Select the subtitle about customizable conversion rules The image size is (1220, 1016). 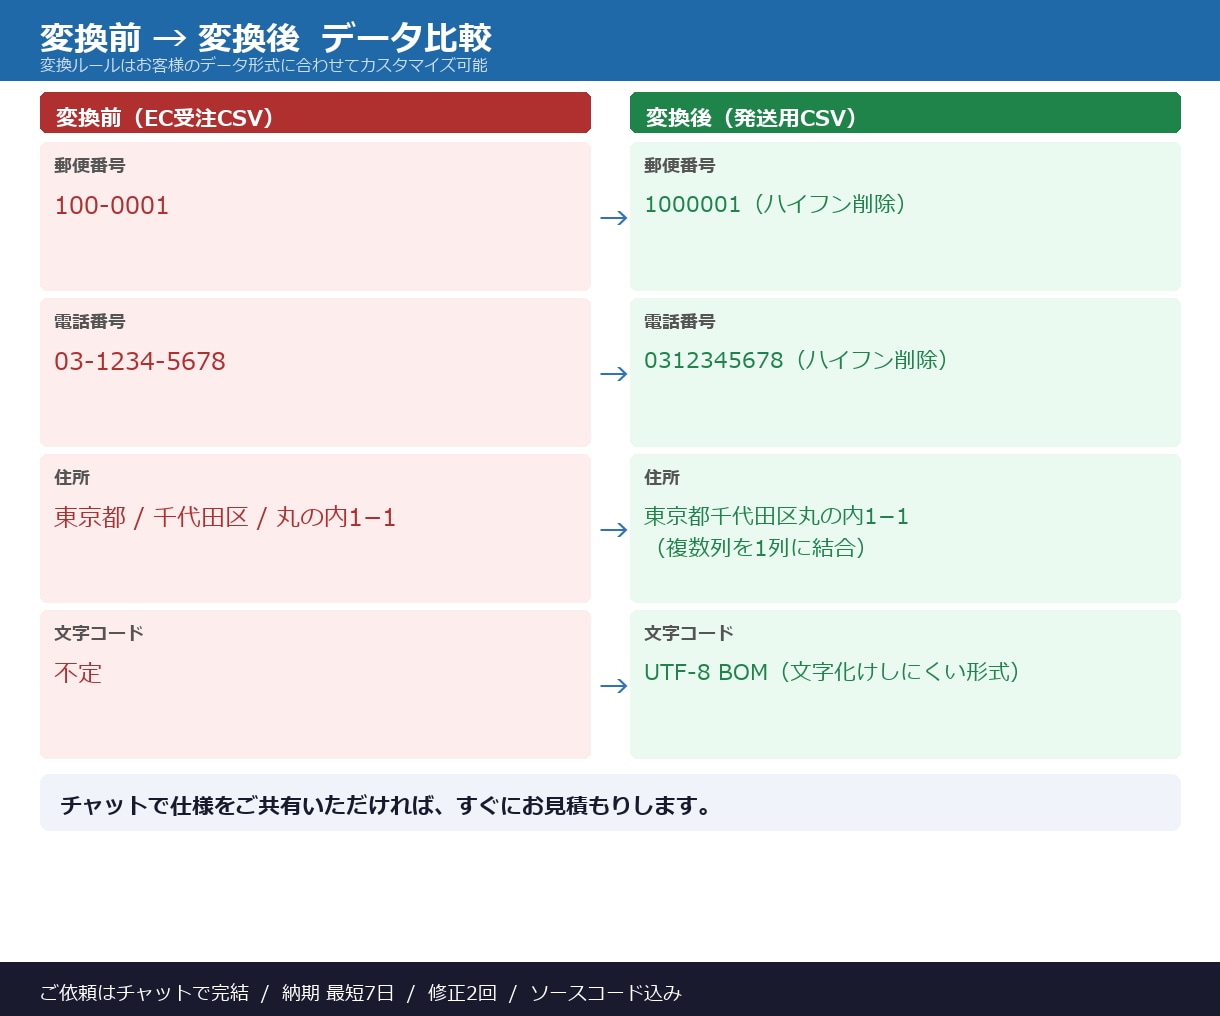264,66
